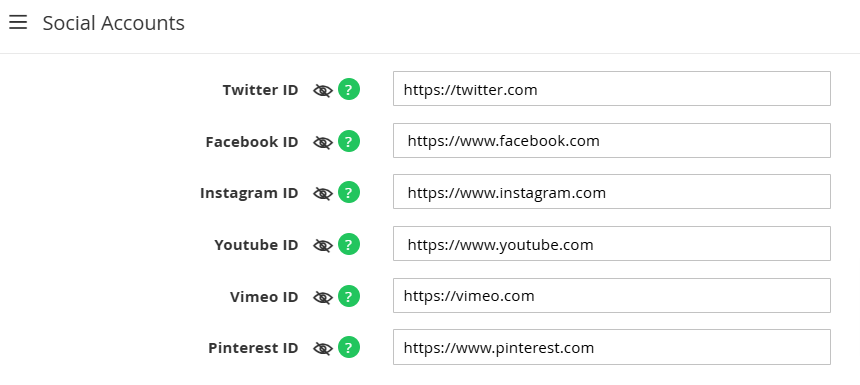Click the help icon for Twitter ID
Screen dimensions: 860x385
point(349,89)
